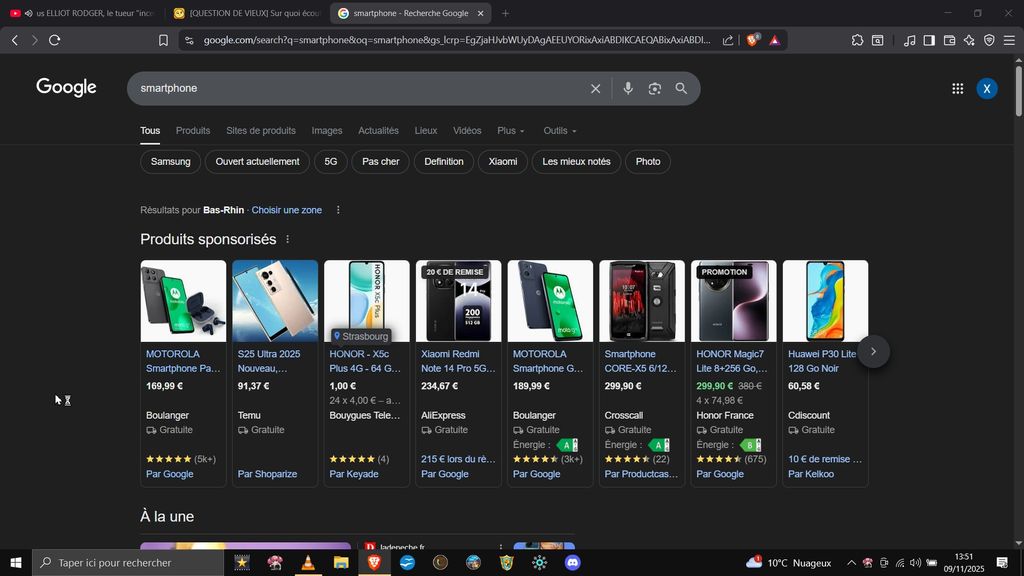Toggle the Brave VPN shield button
Image resolution: width=1024 pixels, height=576 pixels.
pos(989,40)
